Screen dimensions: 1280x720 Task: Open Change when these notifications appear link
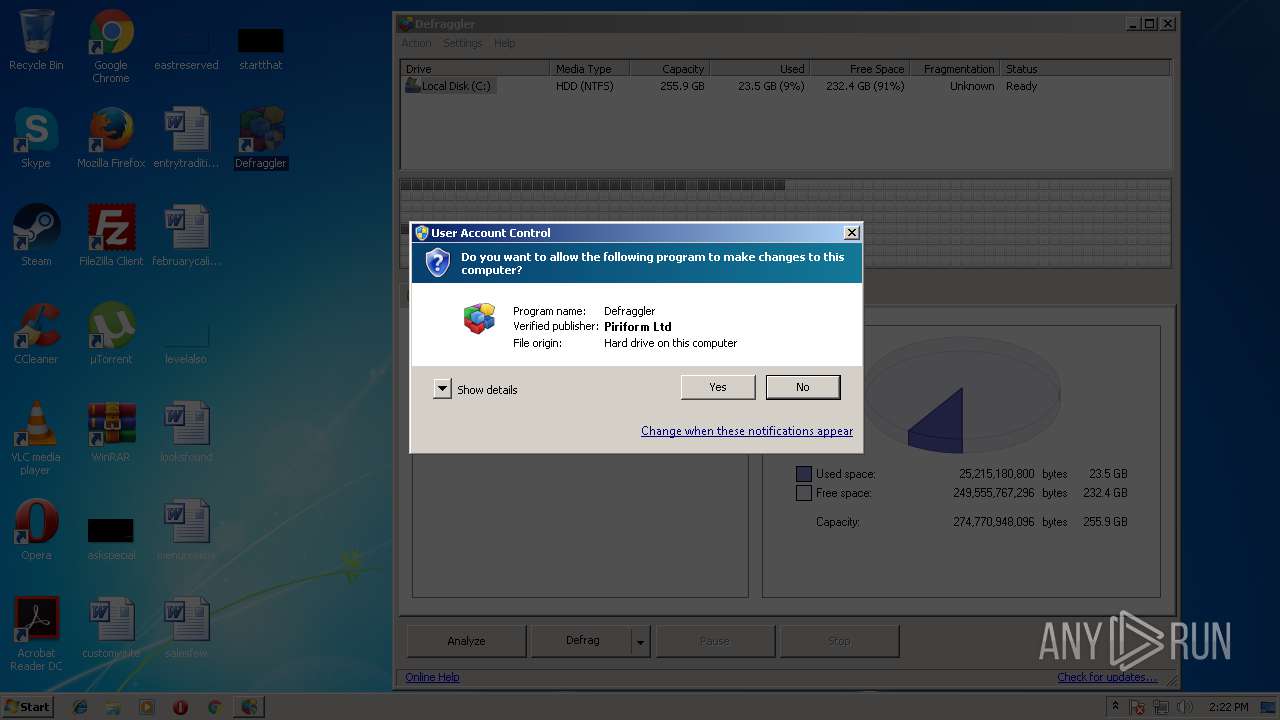(747, 431)
